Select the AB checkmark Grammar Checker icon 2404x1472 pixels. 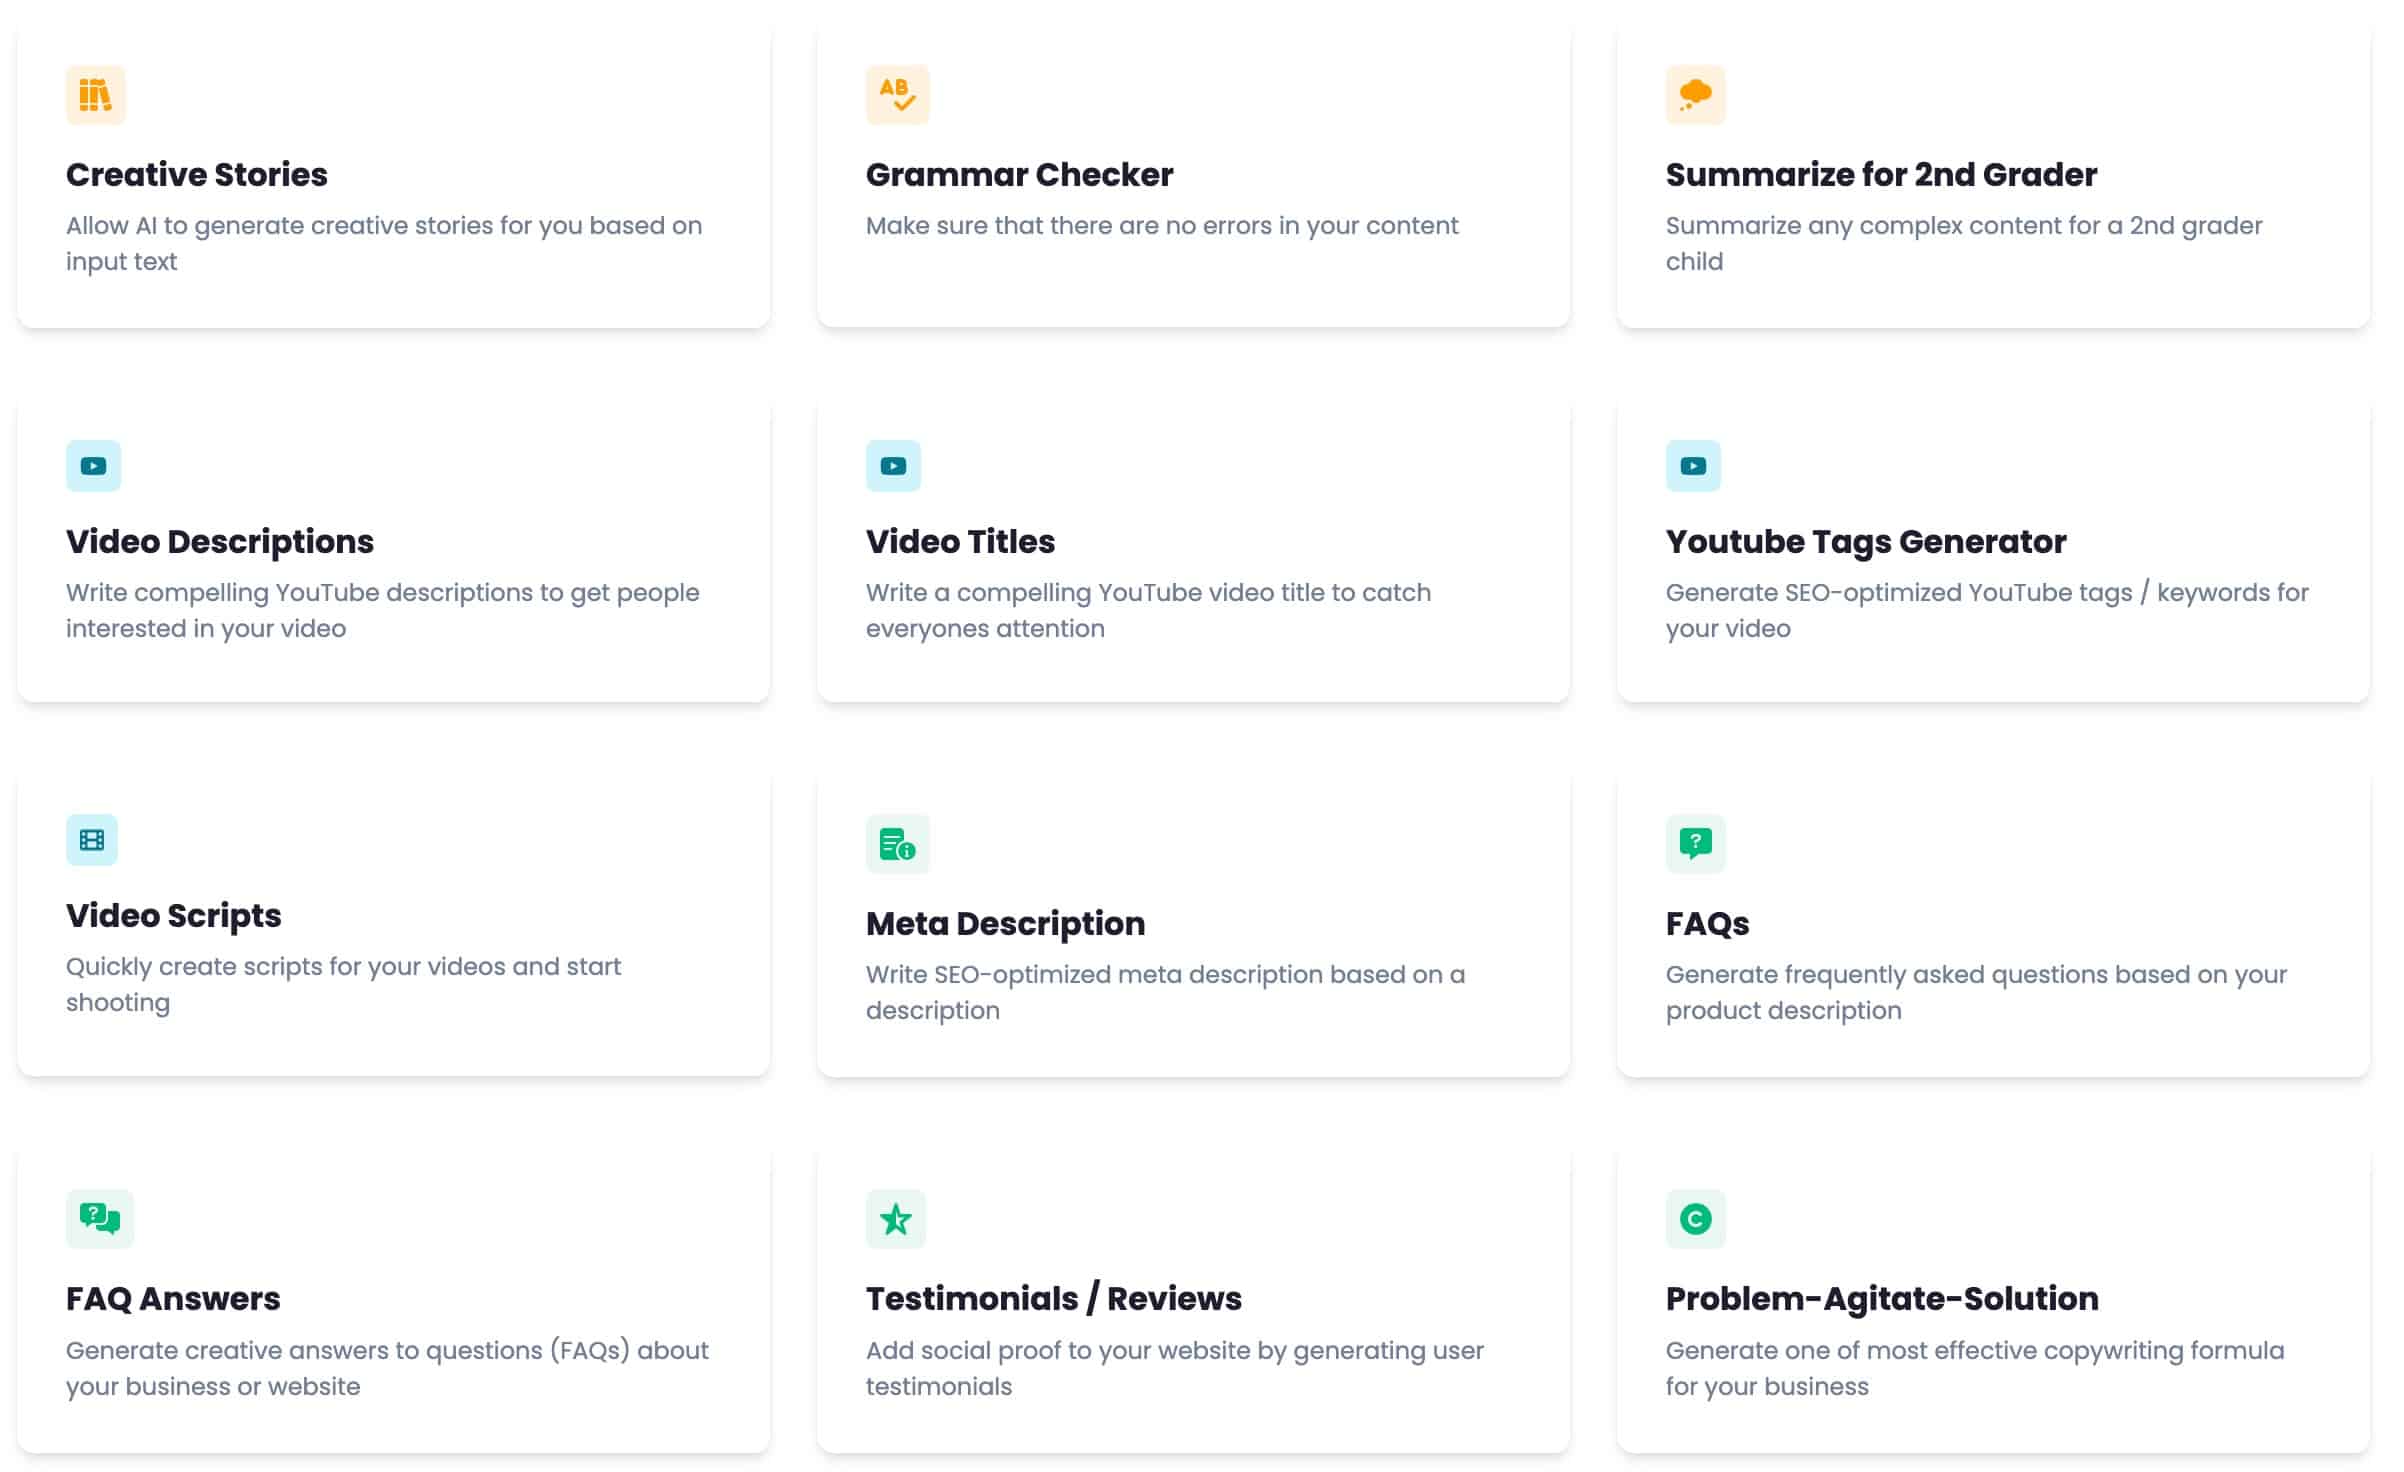pos(897,95)
